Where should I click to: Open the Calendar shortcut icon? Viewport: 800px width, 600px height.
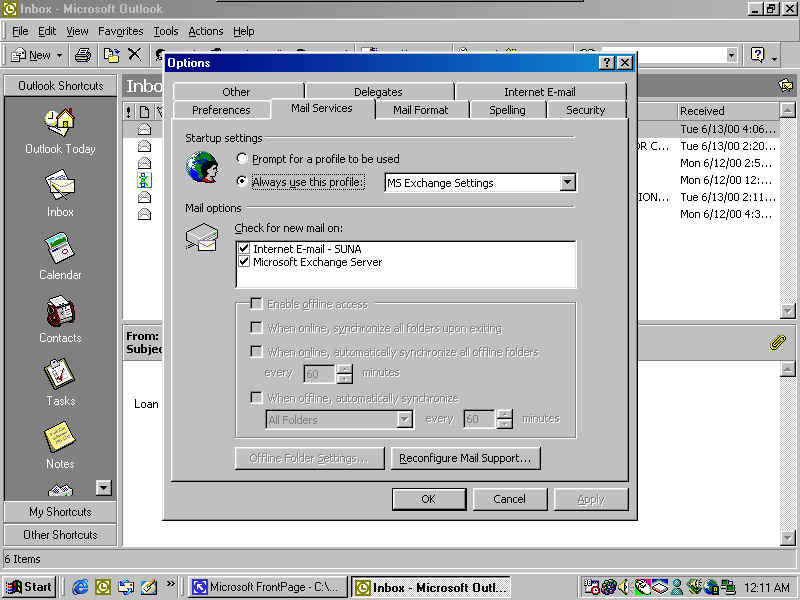(x=60, y=247)
